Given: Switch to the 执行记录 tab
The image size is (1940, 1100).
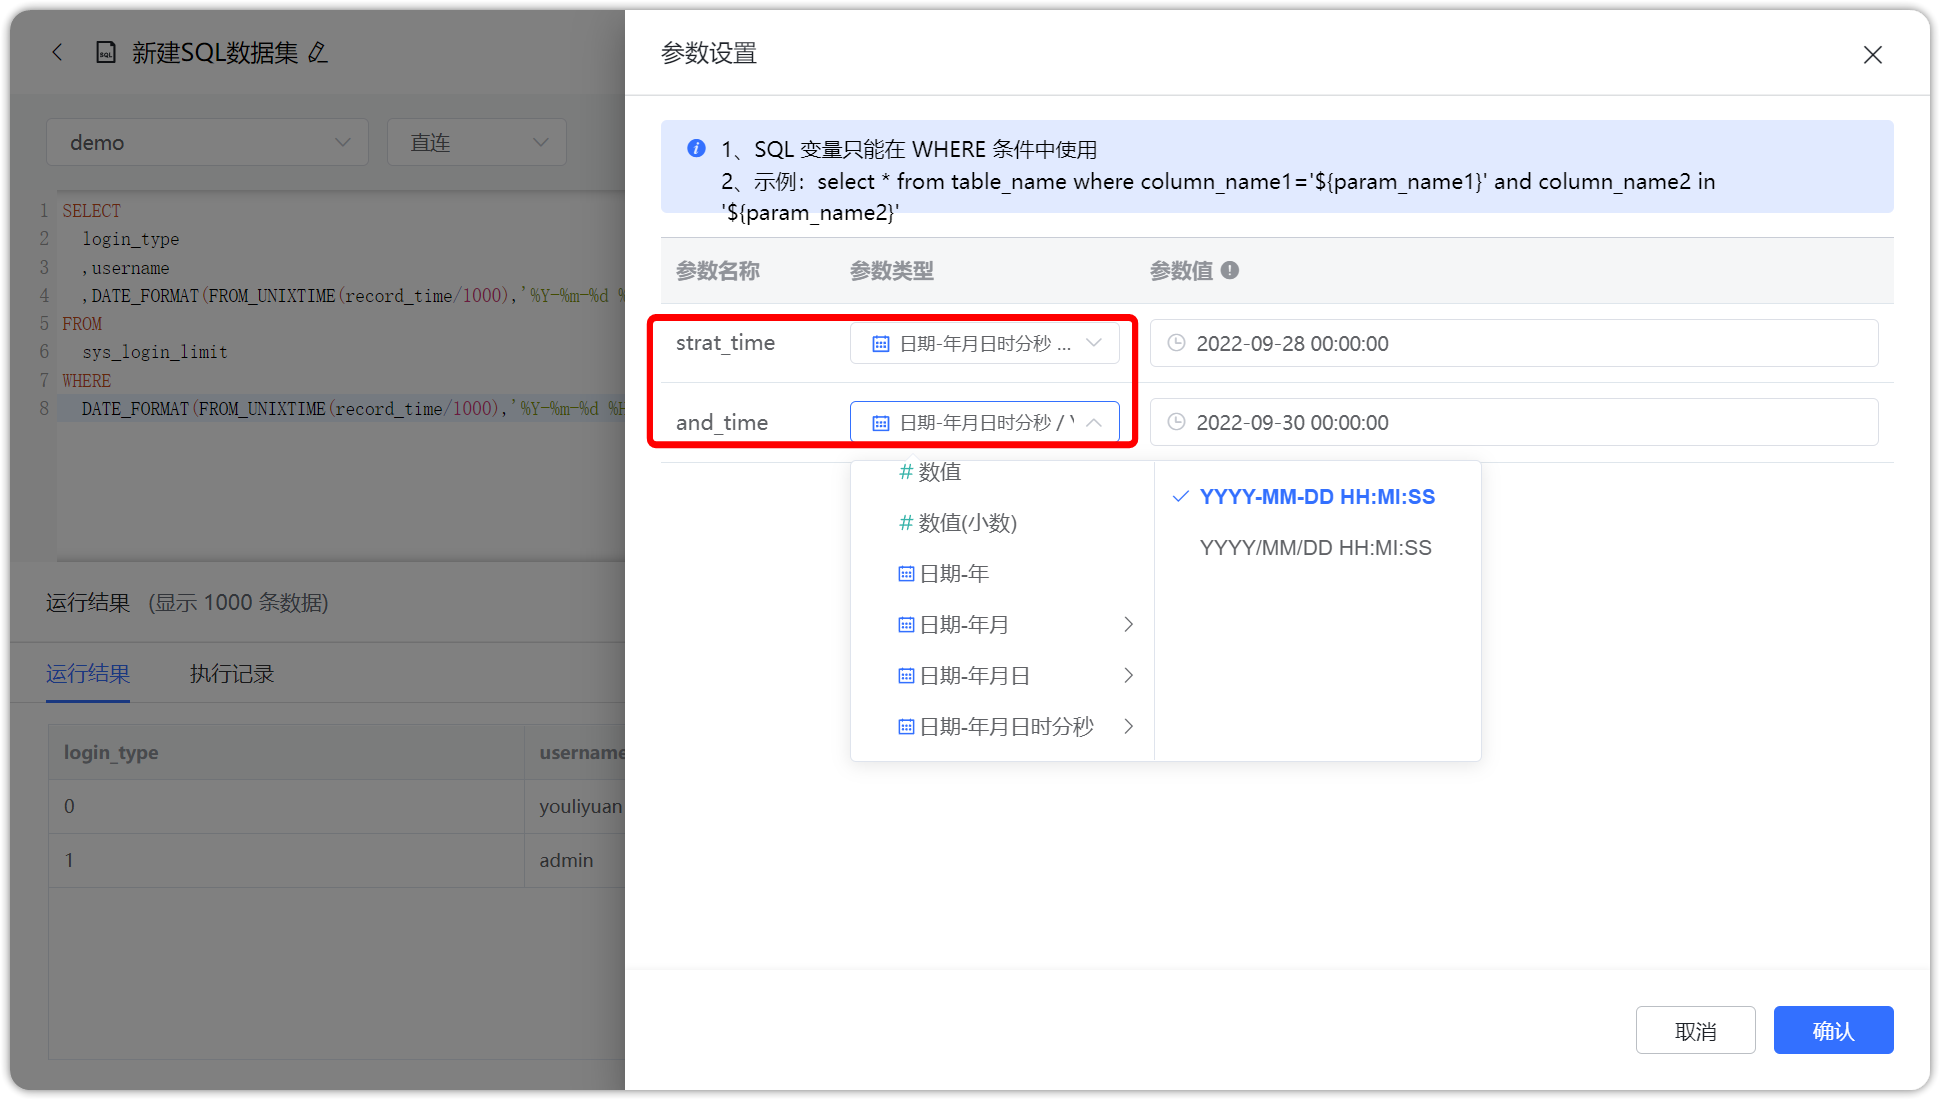Looking at the screenshot, I should [x=231, y=674].
